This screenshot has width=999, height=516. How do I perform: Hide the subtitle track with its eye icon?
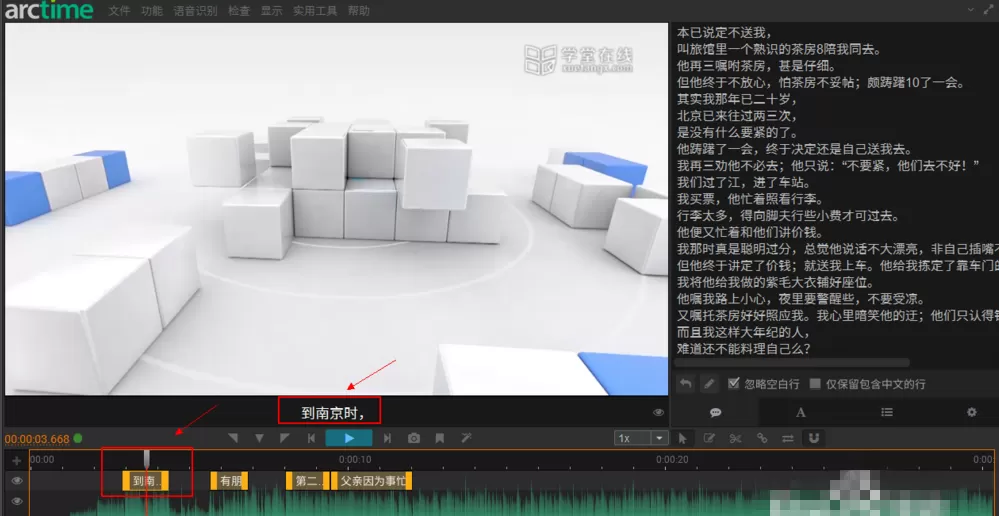pyautogui.click(x=17, y=480)
